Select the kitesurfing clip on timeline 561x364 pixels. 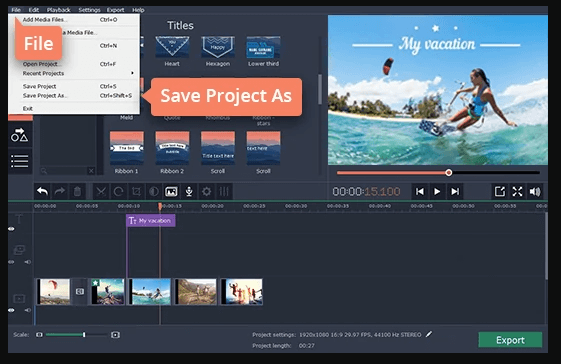click(x=150, y=292)
